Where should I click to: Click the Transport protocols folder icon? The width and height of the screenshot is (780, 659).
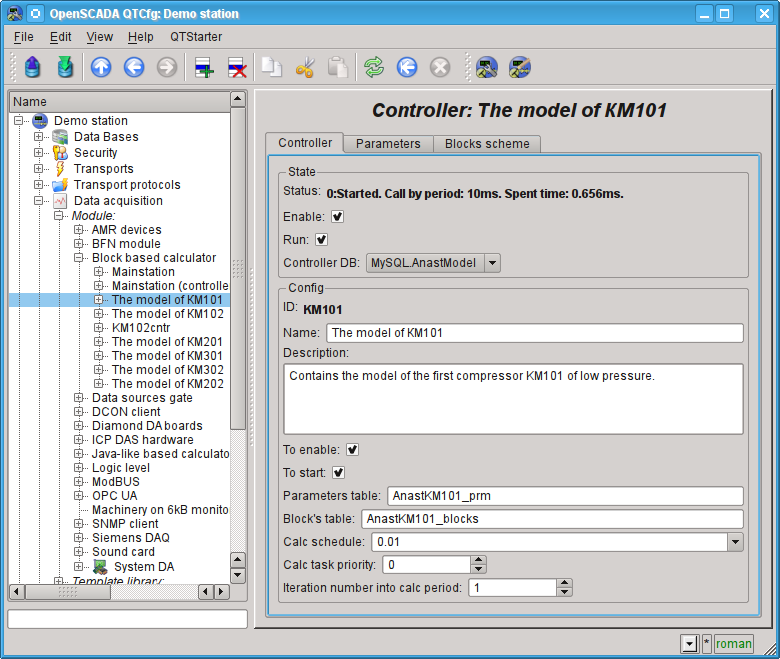(60, 185)
